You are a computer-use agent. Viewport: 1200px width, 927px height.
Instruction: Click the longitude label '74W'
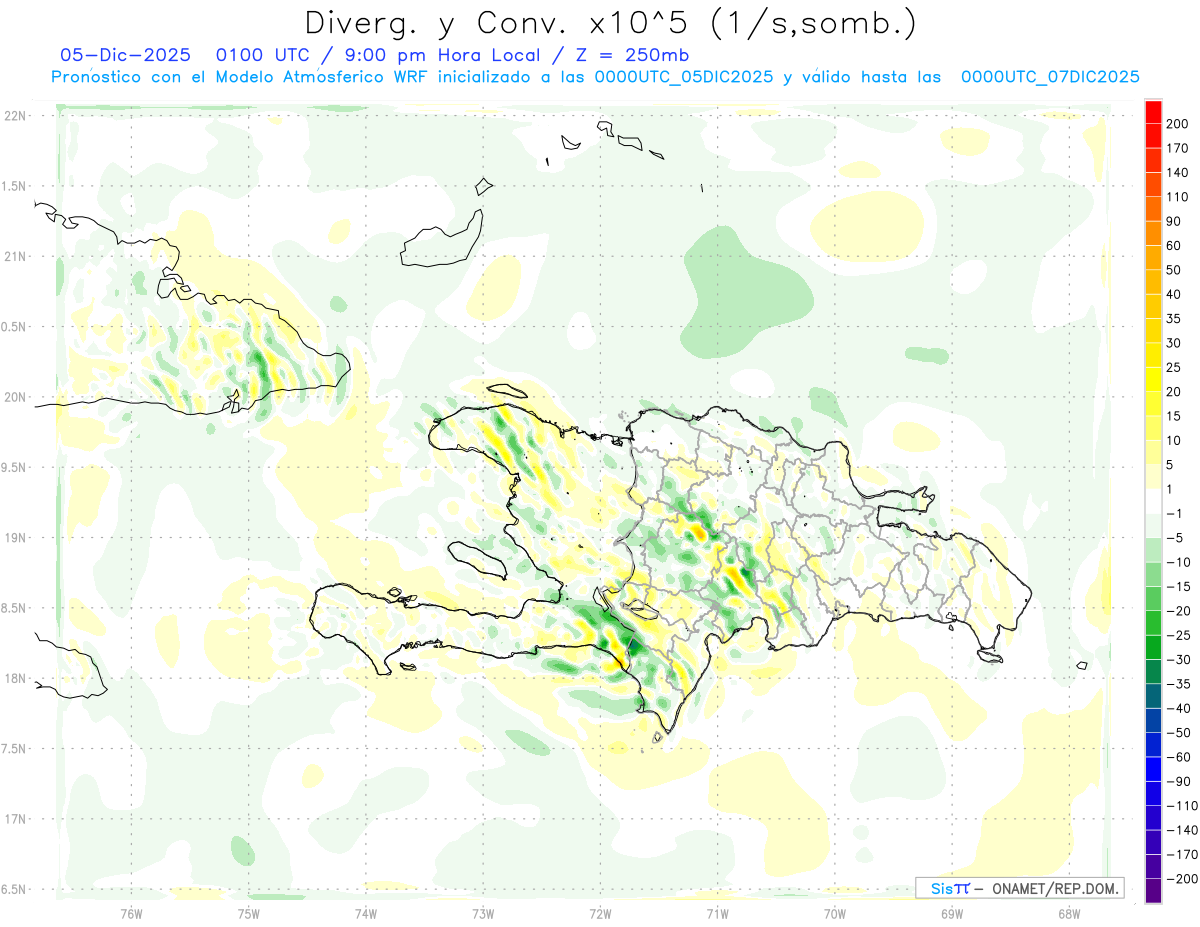point(366,913)
